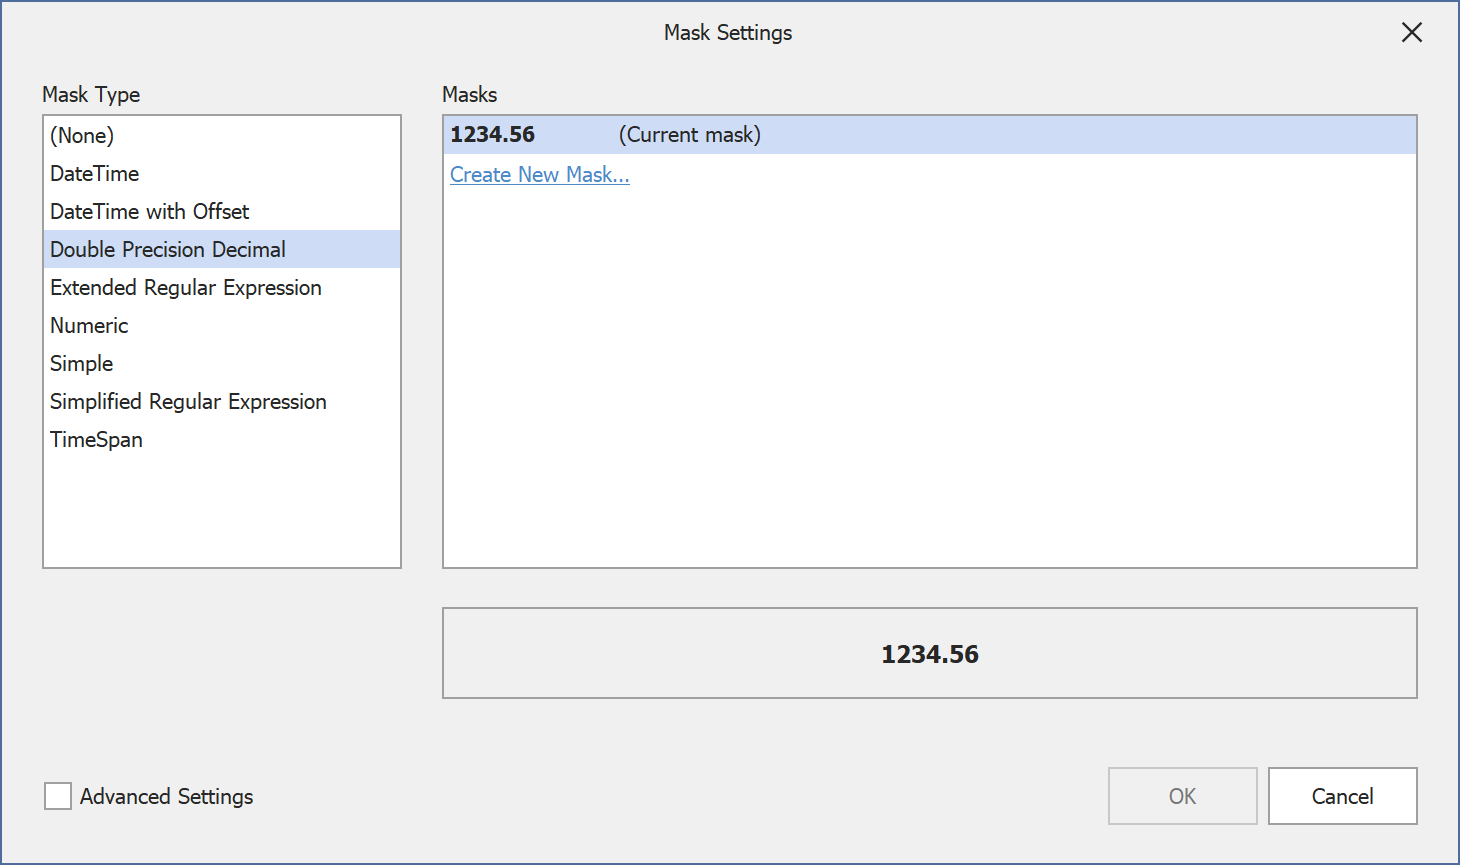Select DateTime with Offset mask type

(x=150, y=211)
